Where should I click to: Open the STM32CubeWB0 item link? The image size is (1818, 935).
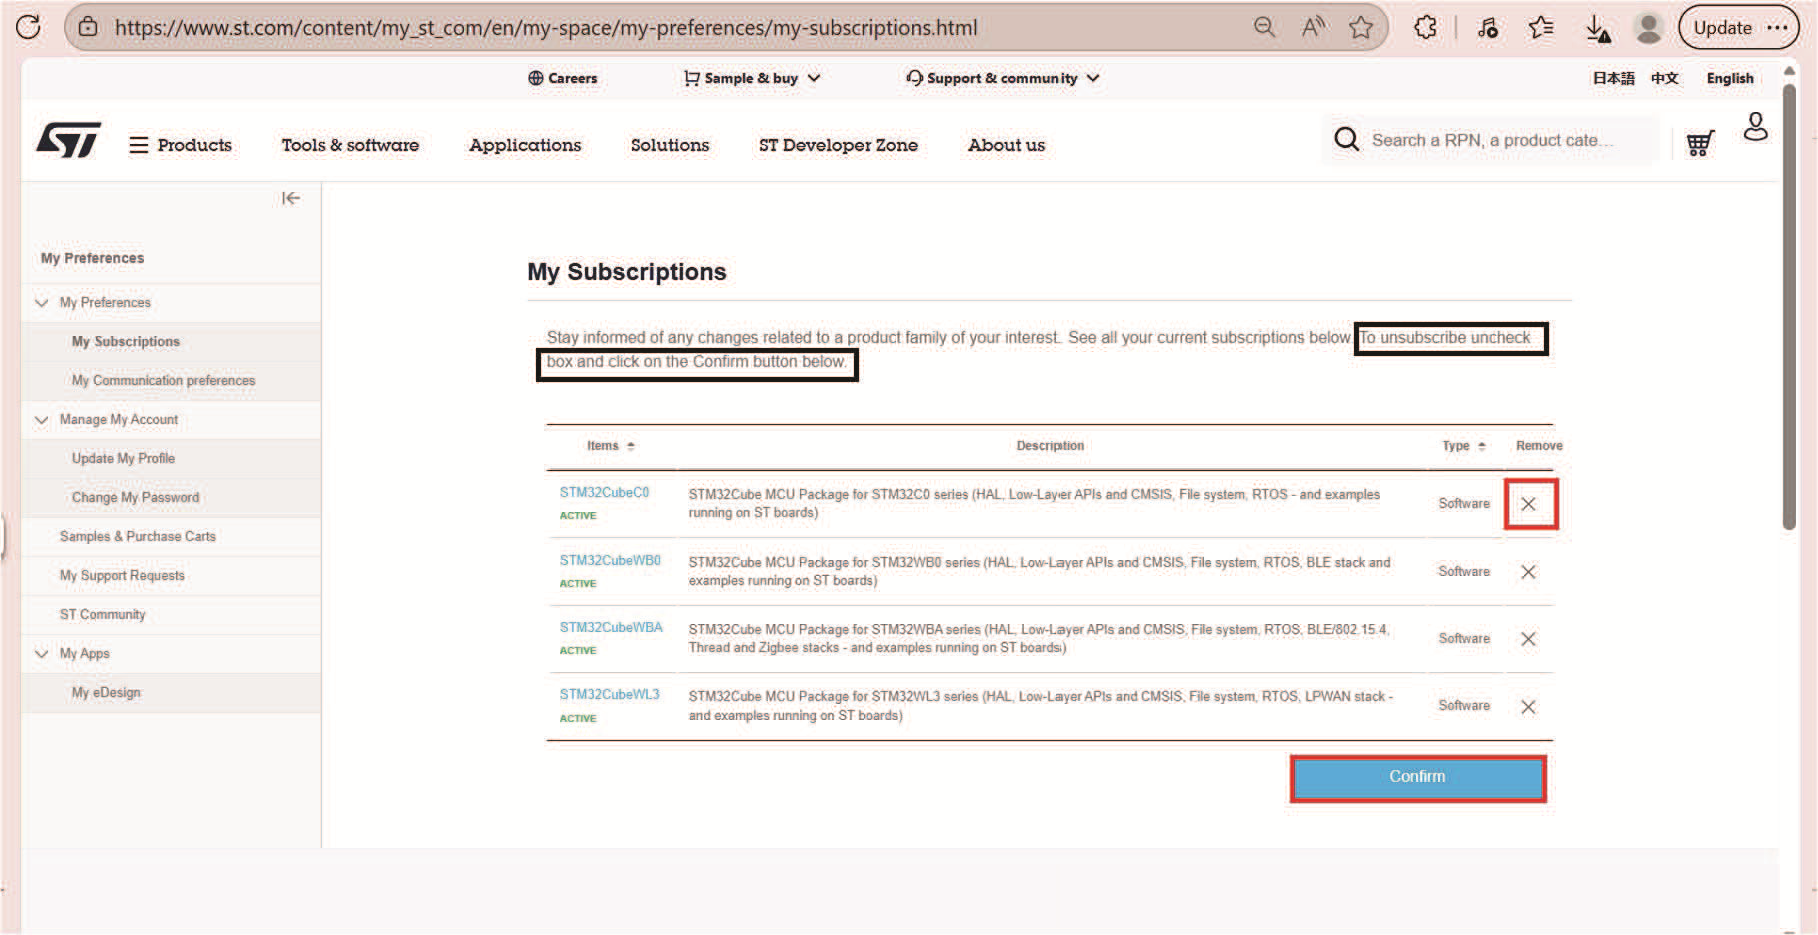point(610,560)
